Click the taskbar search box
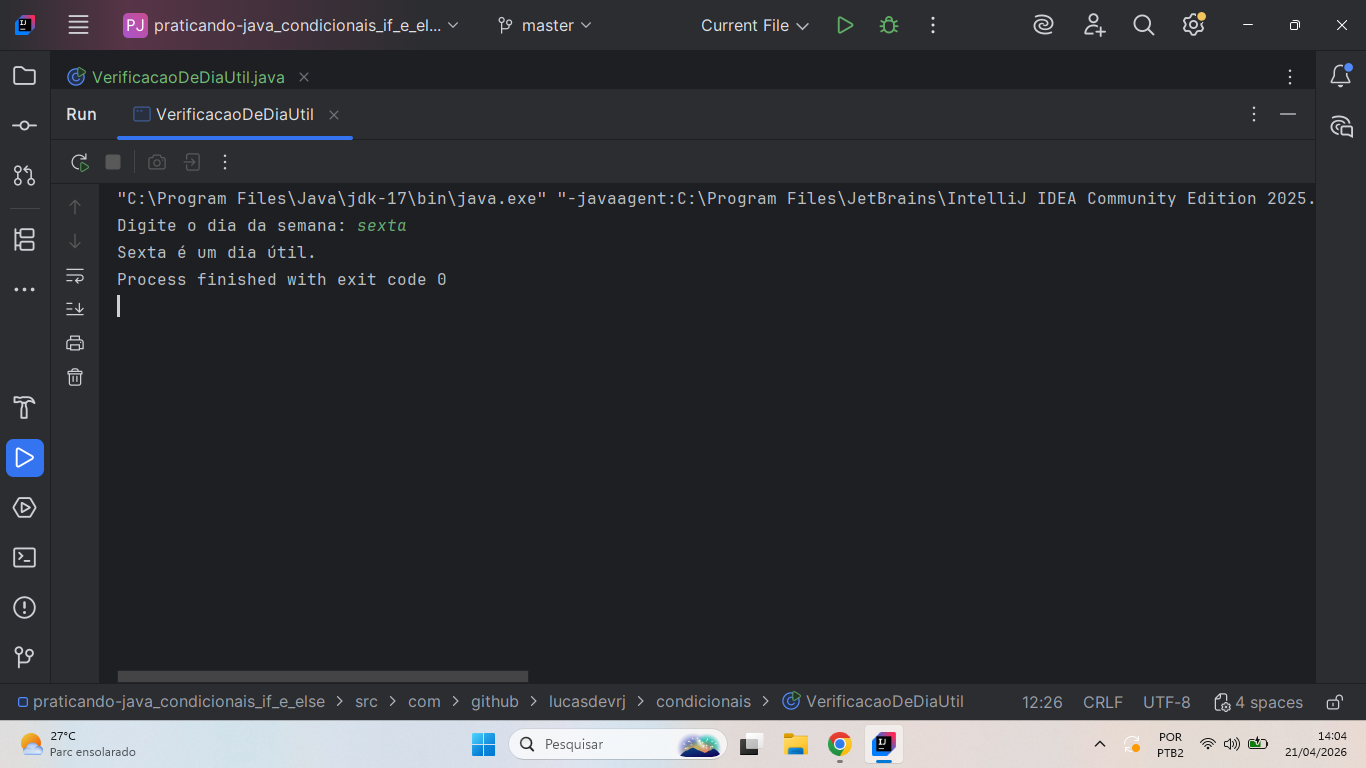Image resolution: width=1366 pixels, height=768 pixels. (618, 744)
